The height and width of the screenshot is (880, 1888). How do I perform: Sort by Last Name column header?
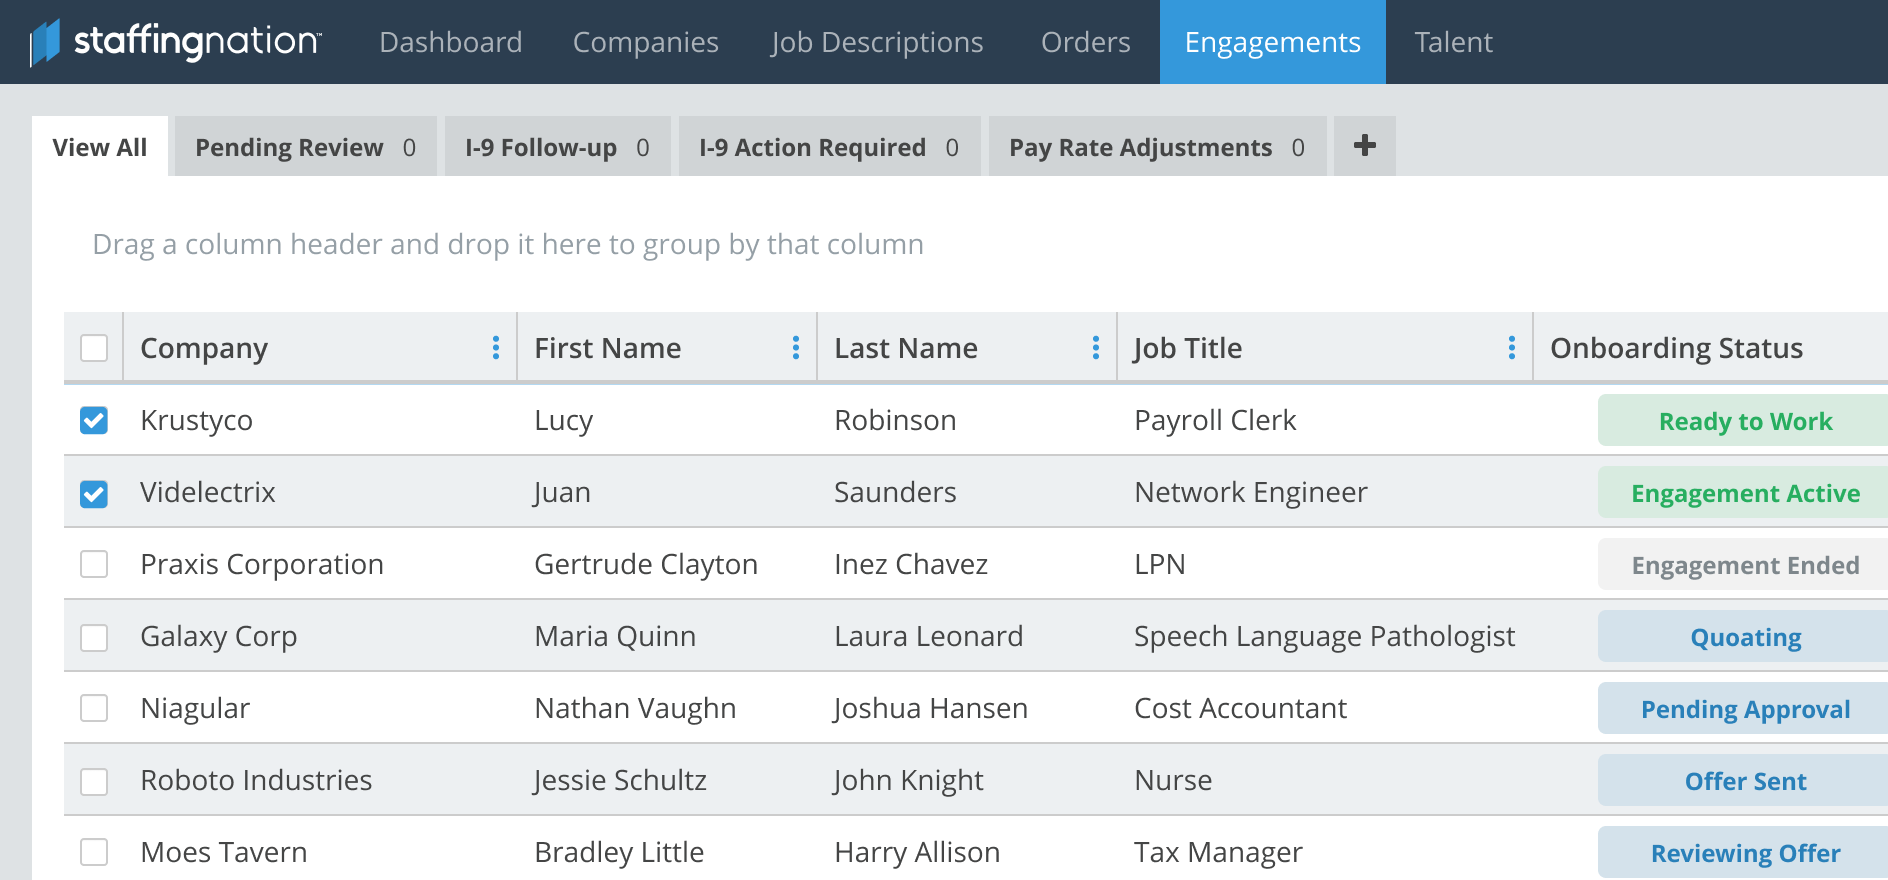906,348
